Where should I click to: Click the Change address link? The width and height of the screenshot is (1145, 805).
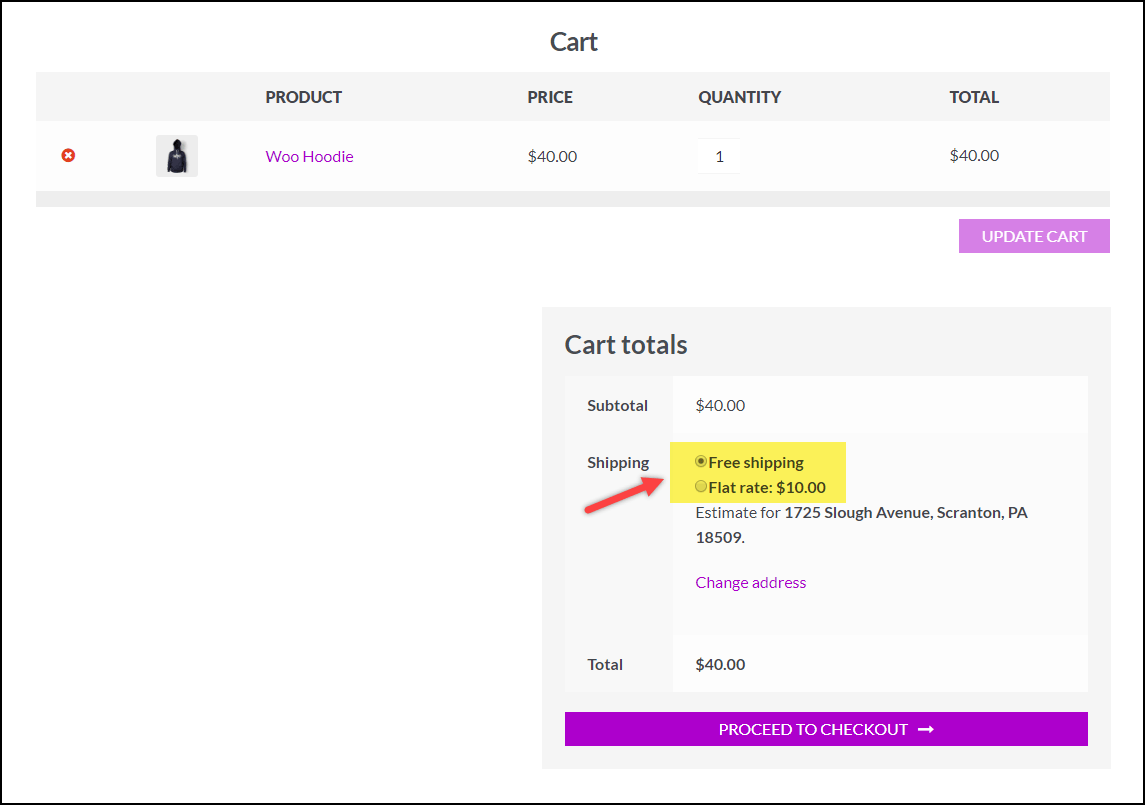(751, 582)
